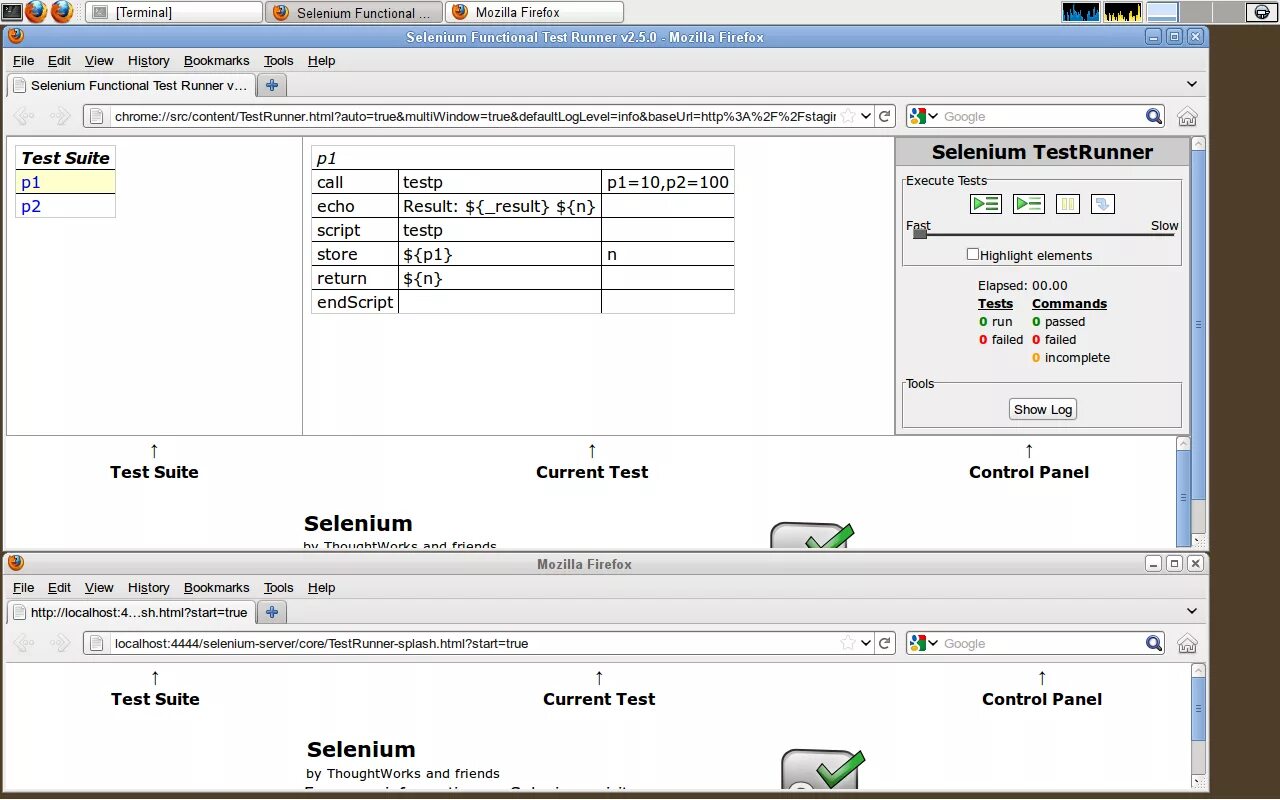1280x800 pixels.
Task: Select 'p1=10,p2=100' cell in test table
Action: click(668, 182)
